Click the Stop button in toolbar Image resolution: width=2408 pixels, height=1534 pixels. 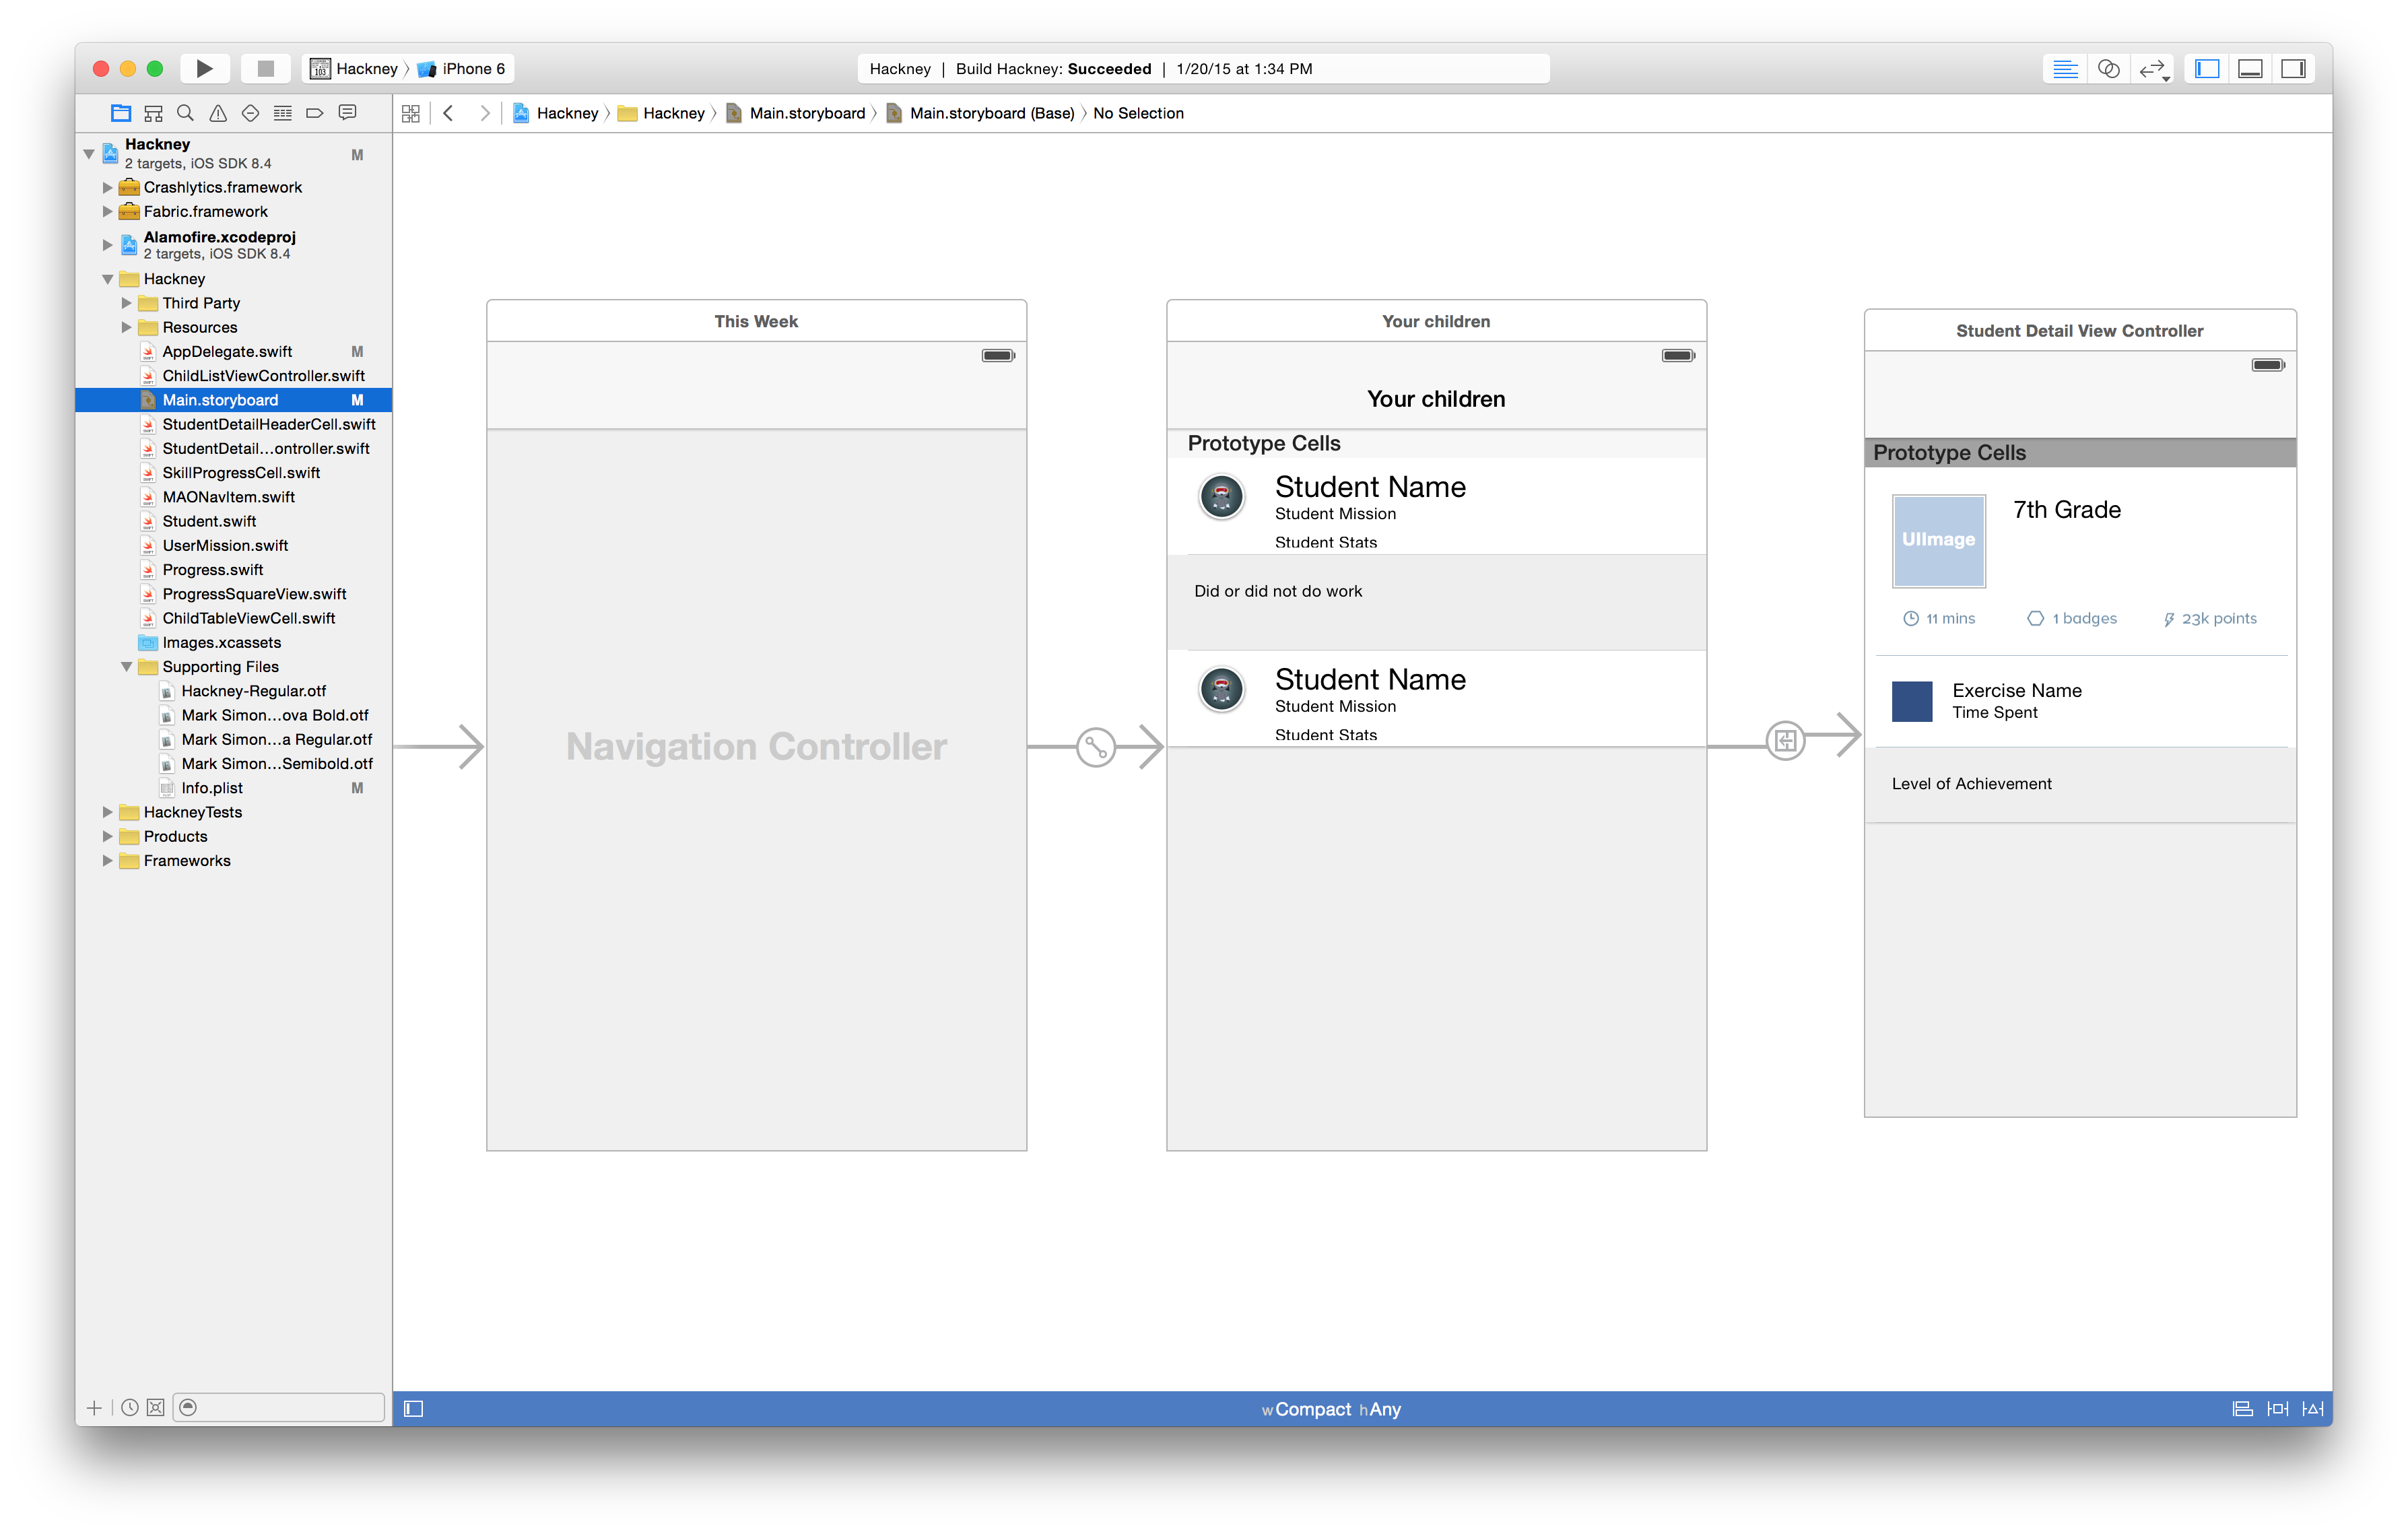point(265,68)
